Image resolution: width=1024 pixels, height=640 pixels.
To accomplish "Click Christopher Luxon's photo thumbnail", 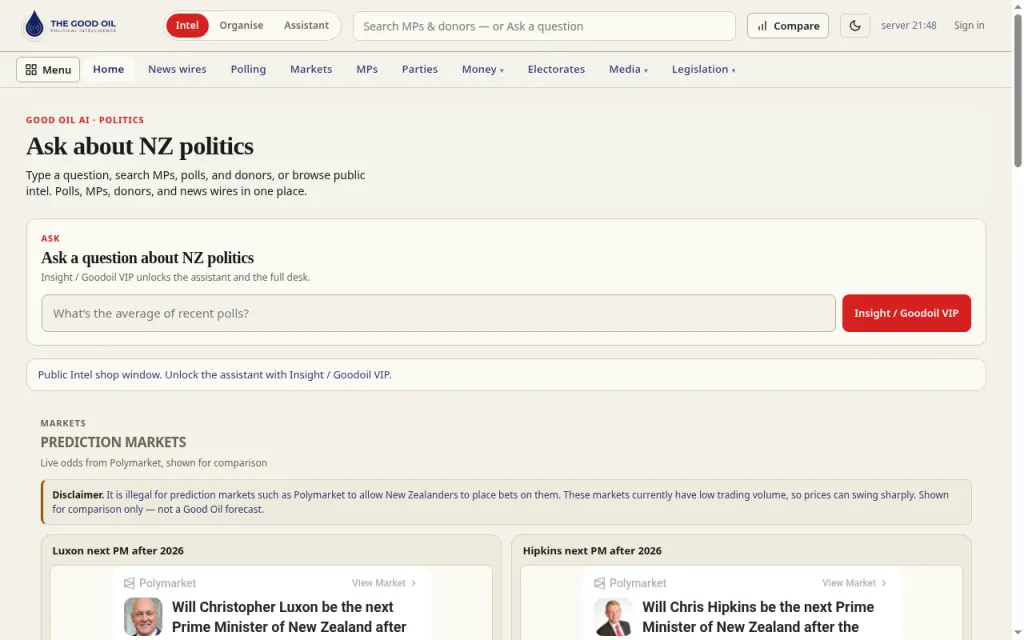I will click(143, 616).
